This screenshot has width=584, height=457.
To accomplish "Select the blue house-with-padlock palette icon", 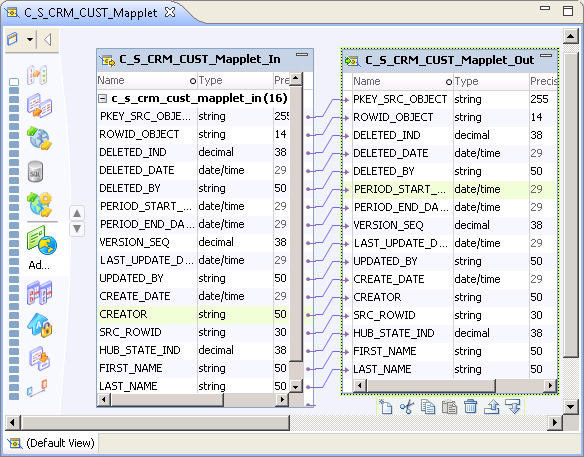I will 40,325.
